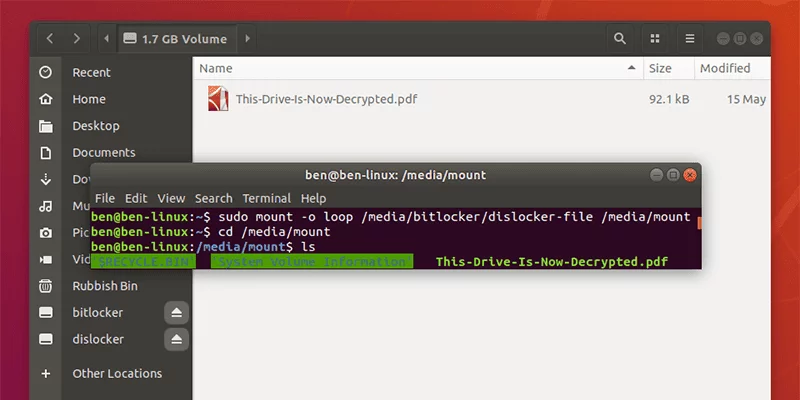Open the terminal's File menu
This screenshot has width=800, height=400.
(x=105, y=198)
